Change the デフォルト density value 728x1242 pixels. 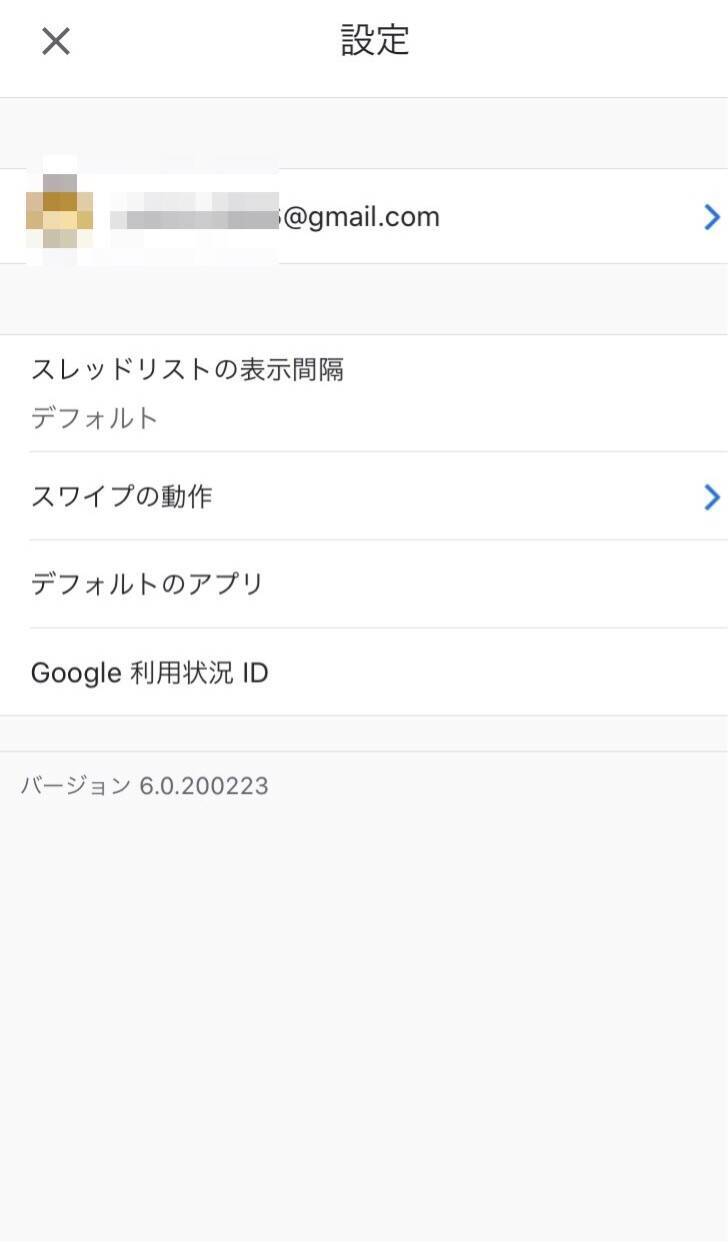point(95,418)
